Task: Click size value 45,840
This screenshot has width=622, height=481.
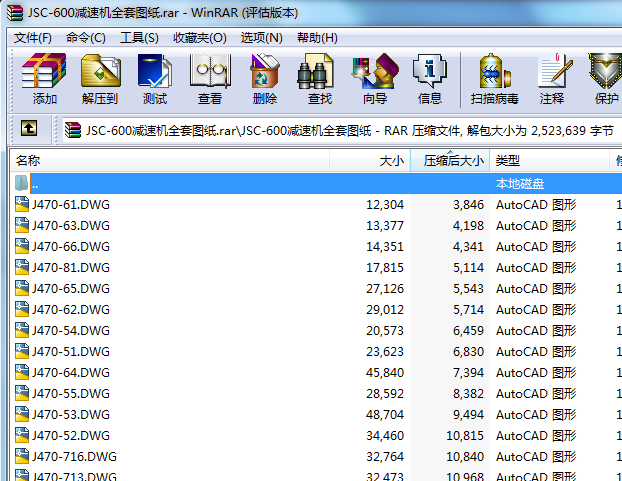Action: (385, 373)
